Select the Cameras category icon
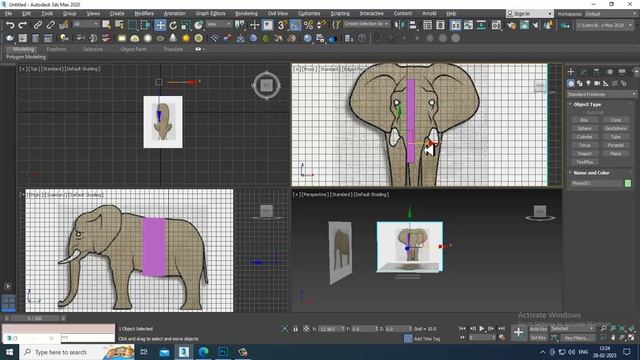The image size is (640, 360). pyautogui.click(x=597, y=83)
